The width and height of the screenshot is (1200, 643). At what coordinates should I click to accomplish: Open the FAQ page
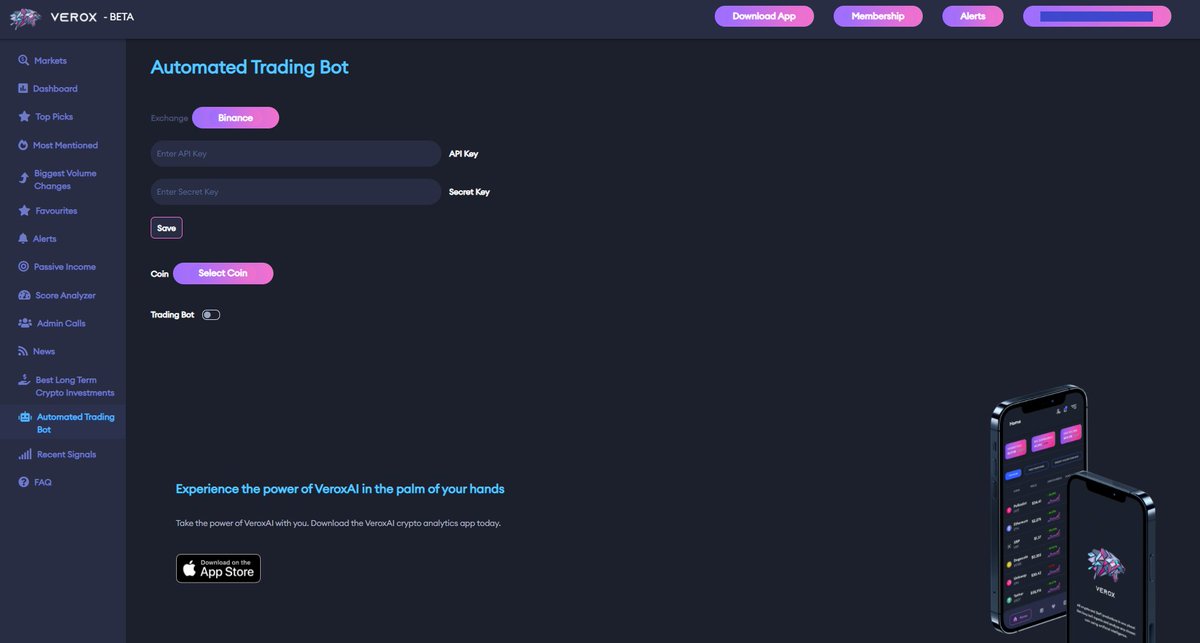pos(43,482)
